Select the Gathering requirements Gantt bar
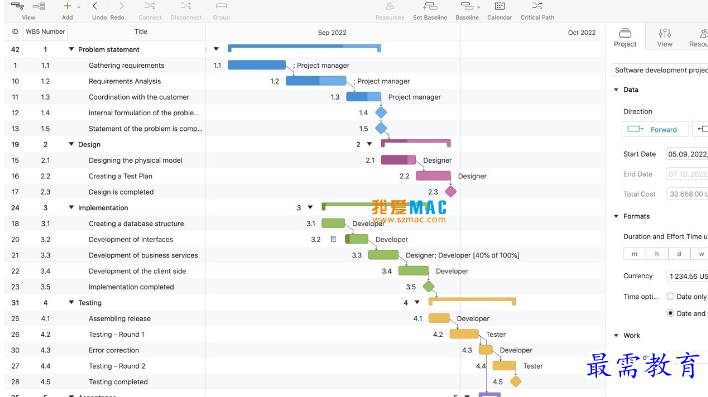The image size is (708, 397). 257,65
